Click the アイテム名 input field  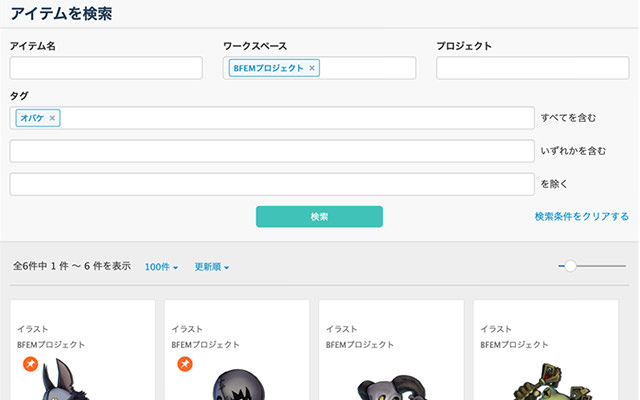tap(106, 68)
